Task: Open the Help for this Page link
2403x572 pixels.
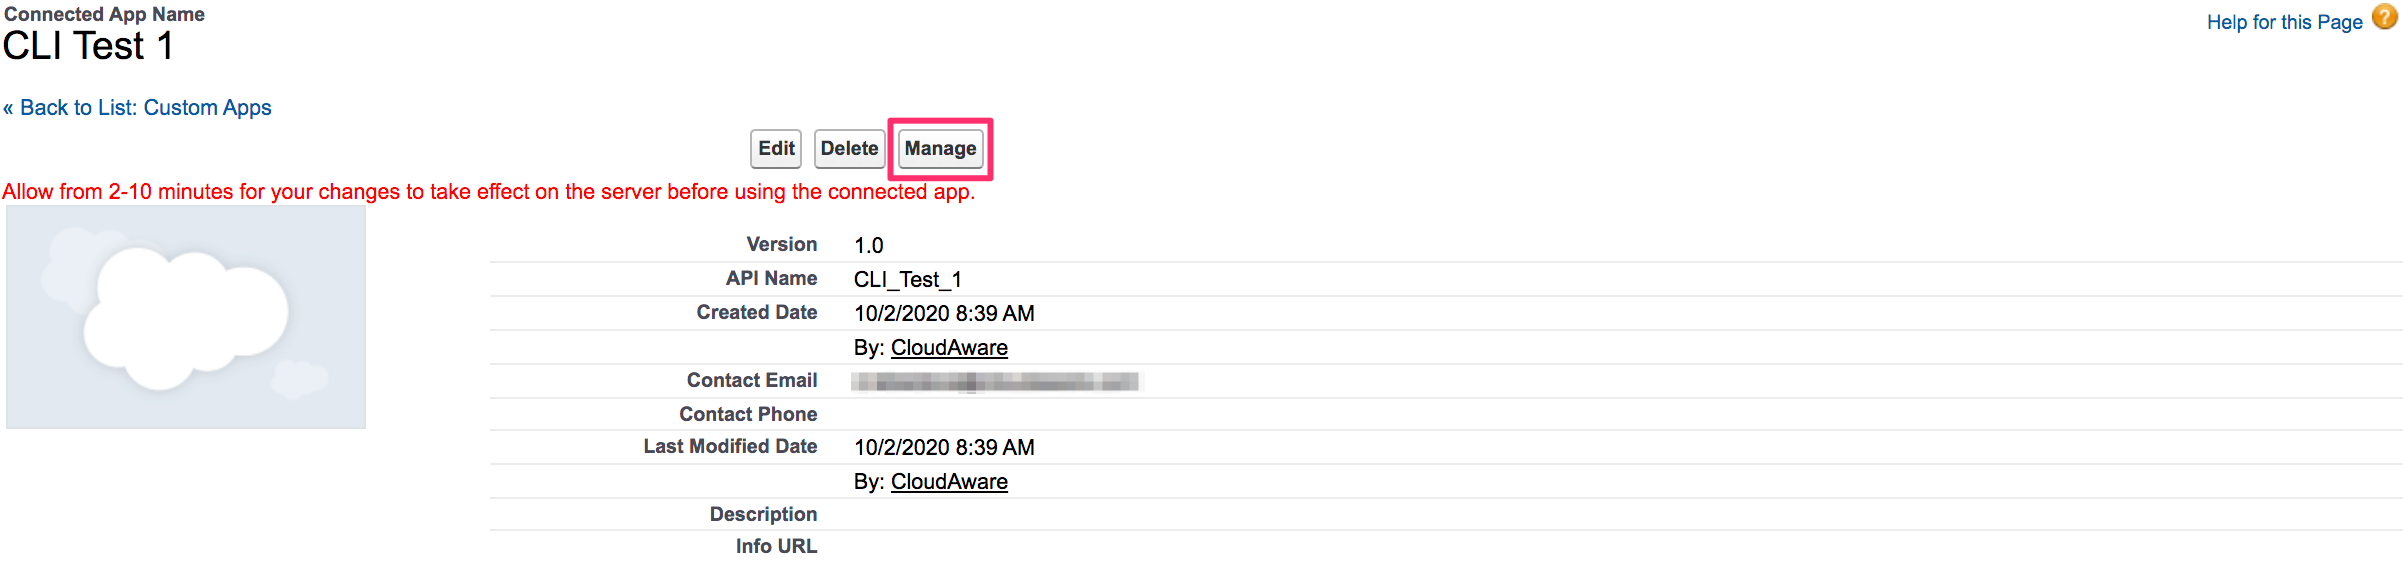Action: (2284, 22)
